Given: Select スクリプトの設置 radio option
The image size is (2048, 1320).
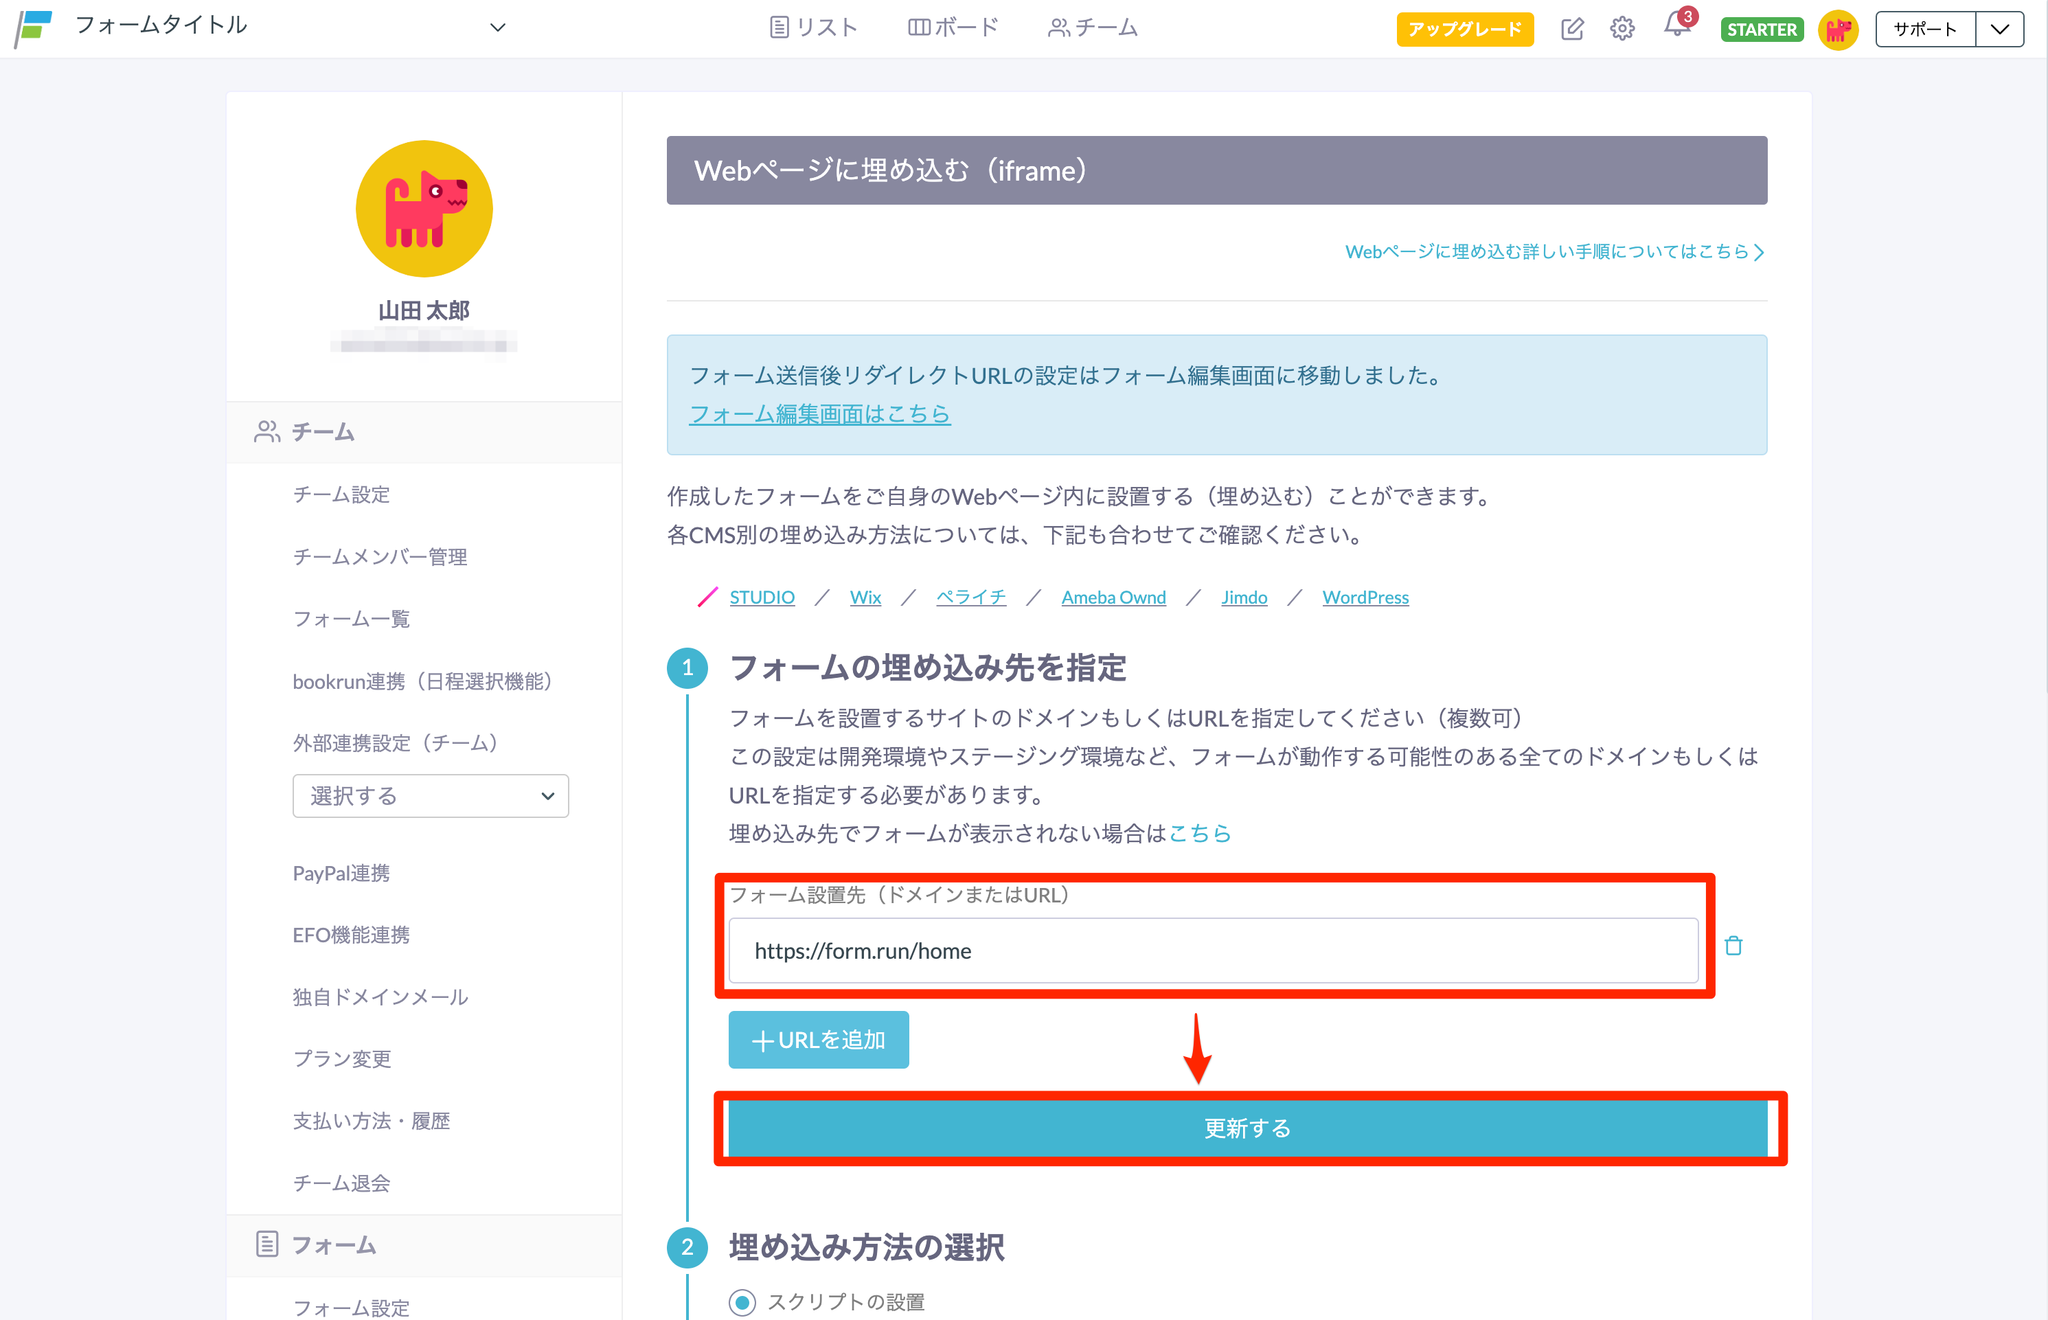Looking at the screenshot, I should (x=742, y=1302).
